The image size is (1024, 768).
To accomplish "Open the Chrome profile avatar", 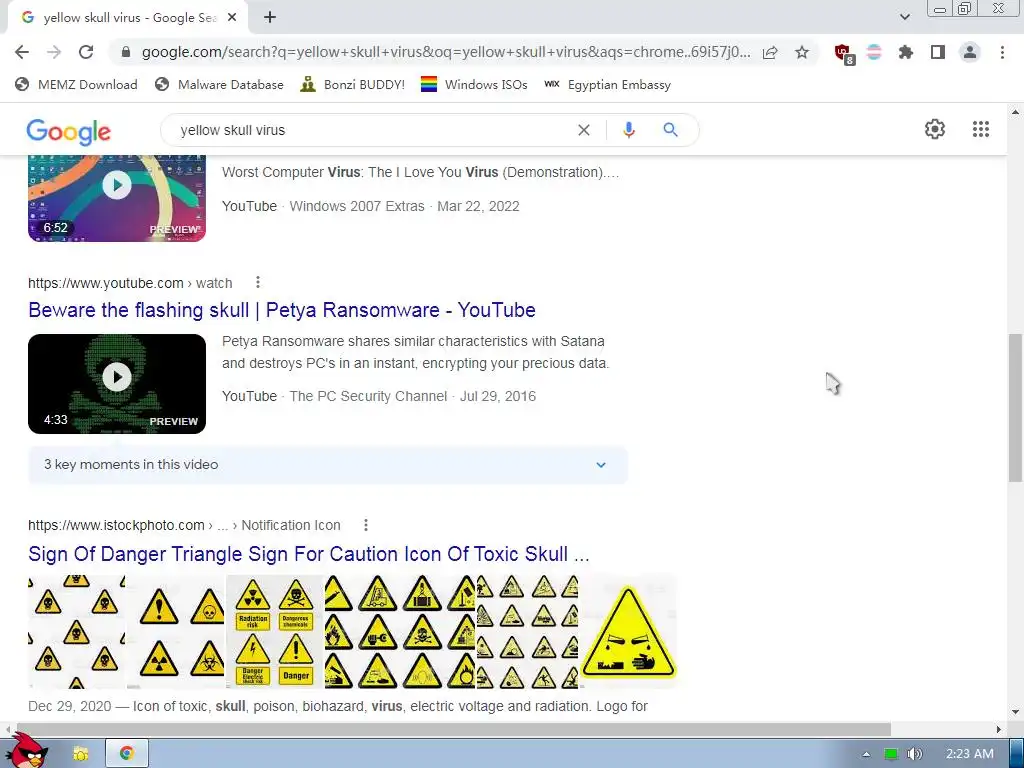I will 970,52.
